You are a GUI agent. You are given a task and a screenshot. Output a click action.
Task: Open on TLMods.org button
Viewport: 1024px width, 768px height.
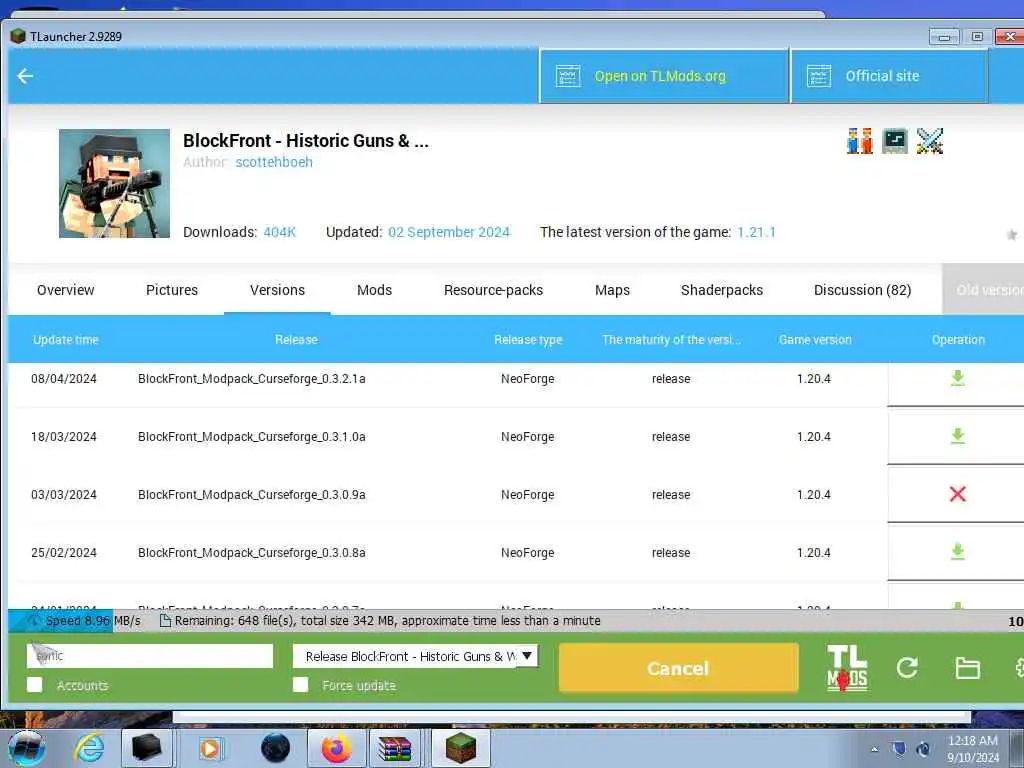664,76
